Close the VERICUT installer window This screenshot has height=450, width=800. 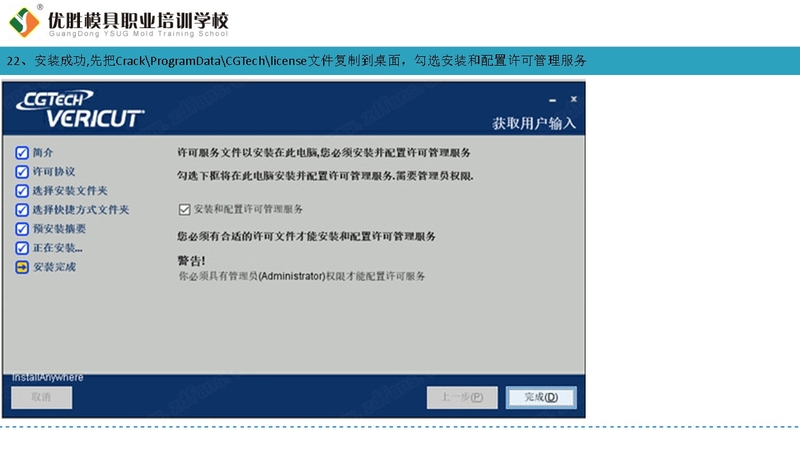574,99
